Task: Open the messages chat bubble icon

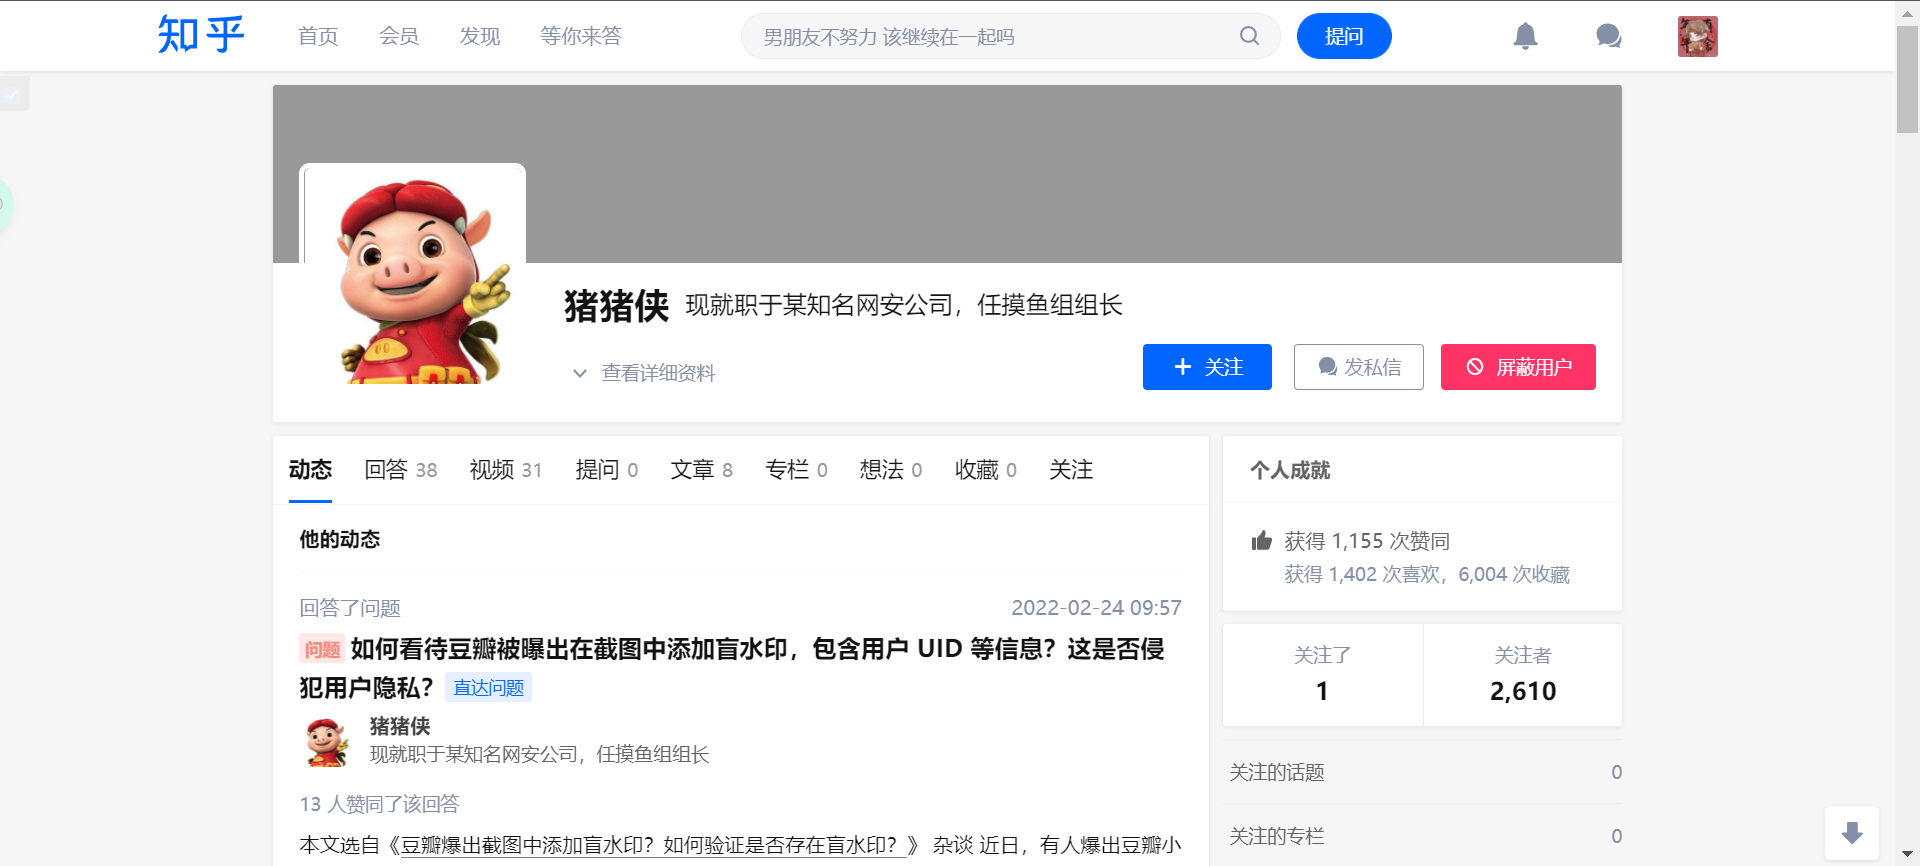Action: pyautogui.click(x=1608, y=37)
